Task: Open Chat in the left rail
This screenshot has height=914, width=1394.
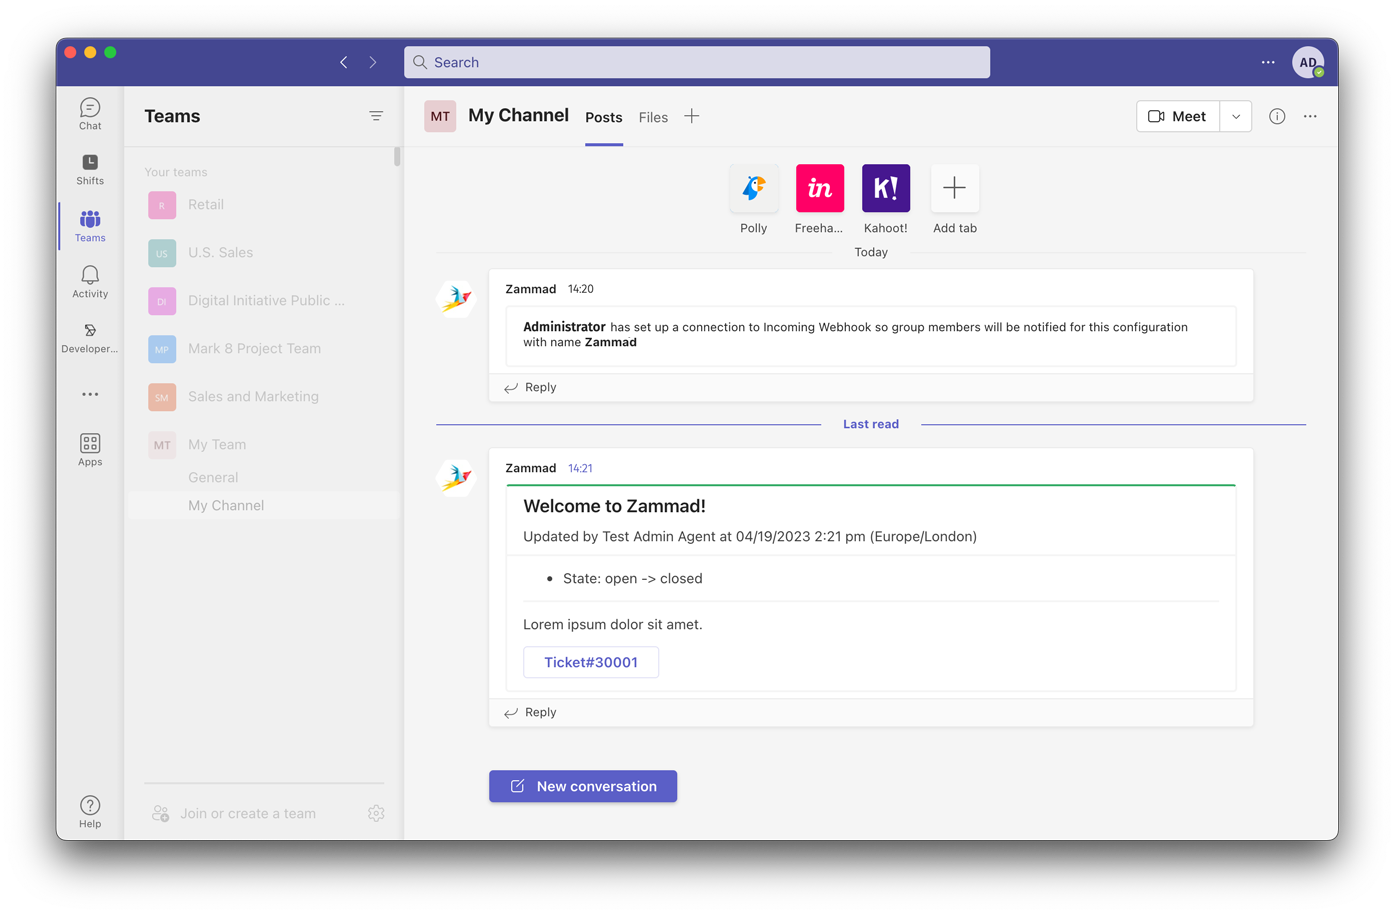Action: coord(90,114)
